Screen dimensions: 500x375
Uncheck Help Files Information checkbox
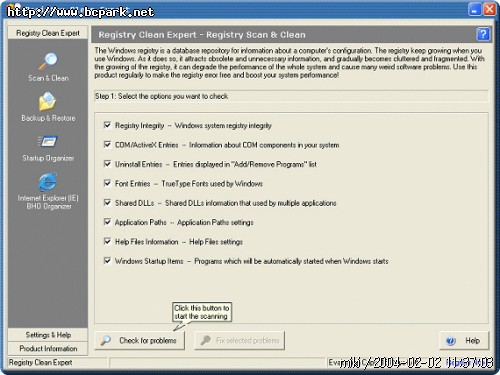point(107,241)
